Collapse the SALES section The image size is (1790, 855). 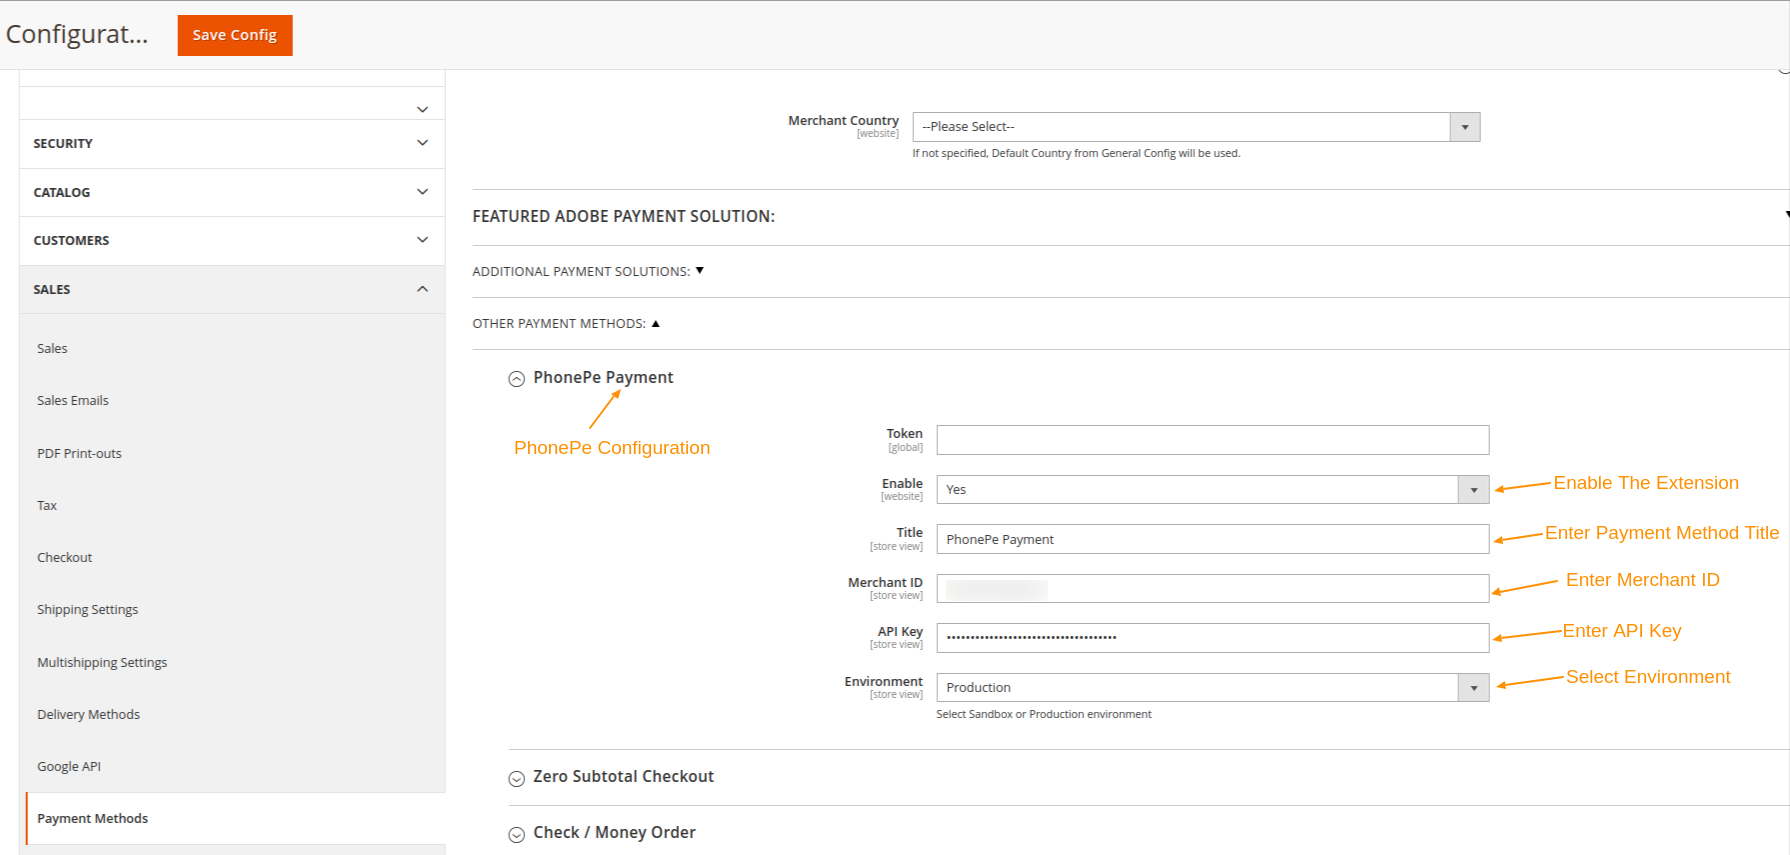coord(232,290)
